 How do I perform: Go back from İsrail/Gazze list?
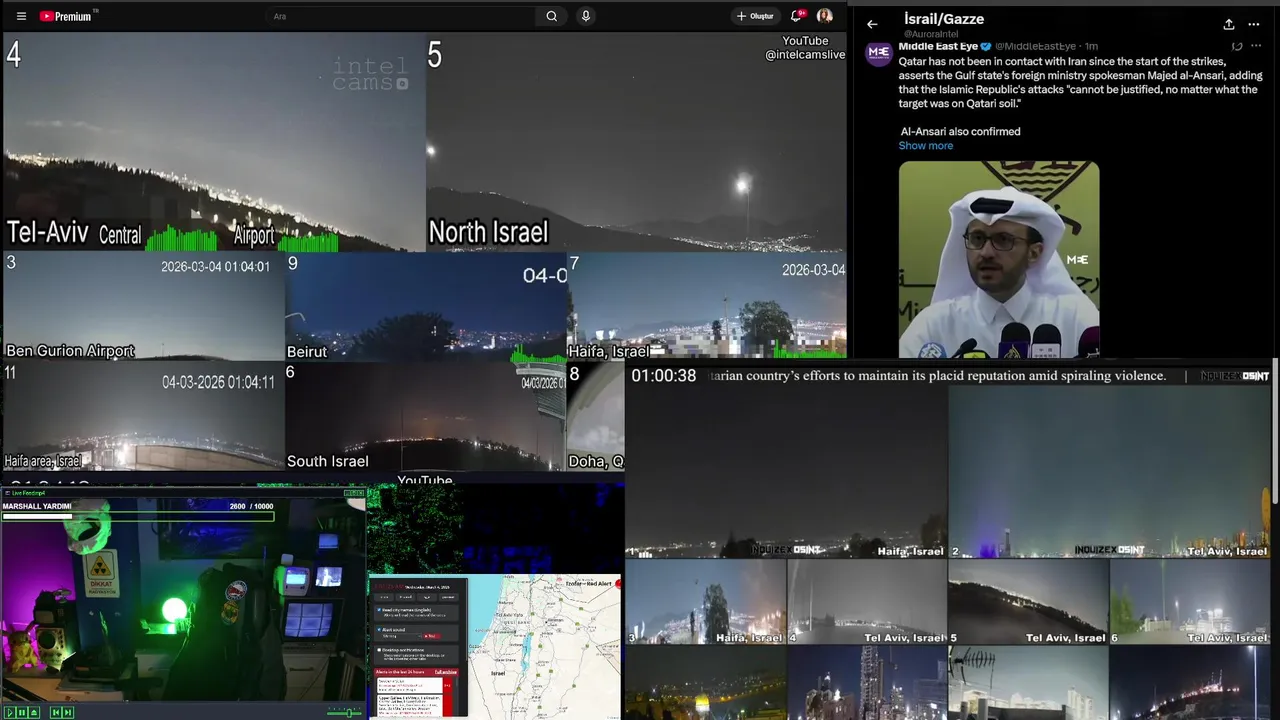(872, 24)
